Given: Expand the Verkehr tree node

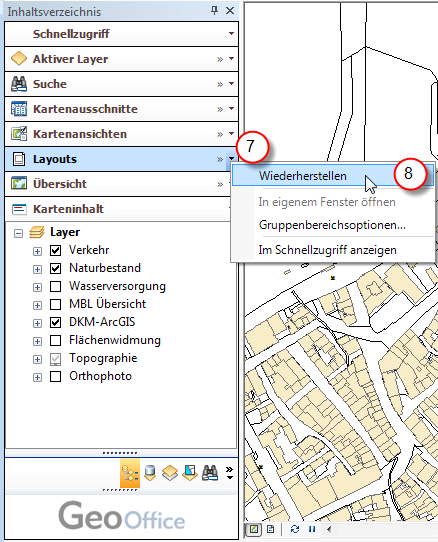Looking at the screenshot, I should coord(37,251).
